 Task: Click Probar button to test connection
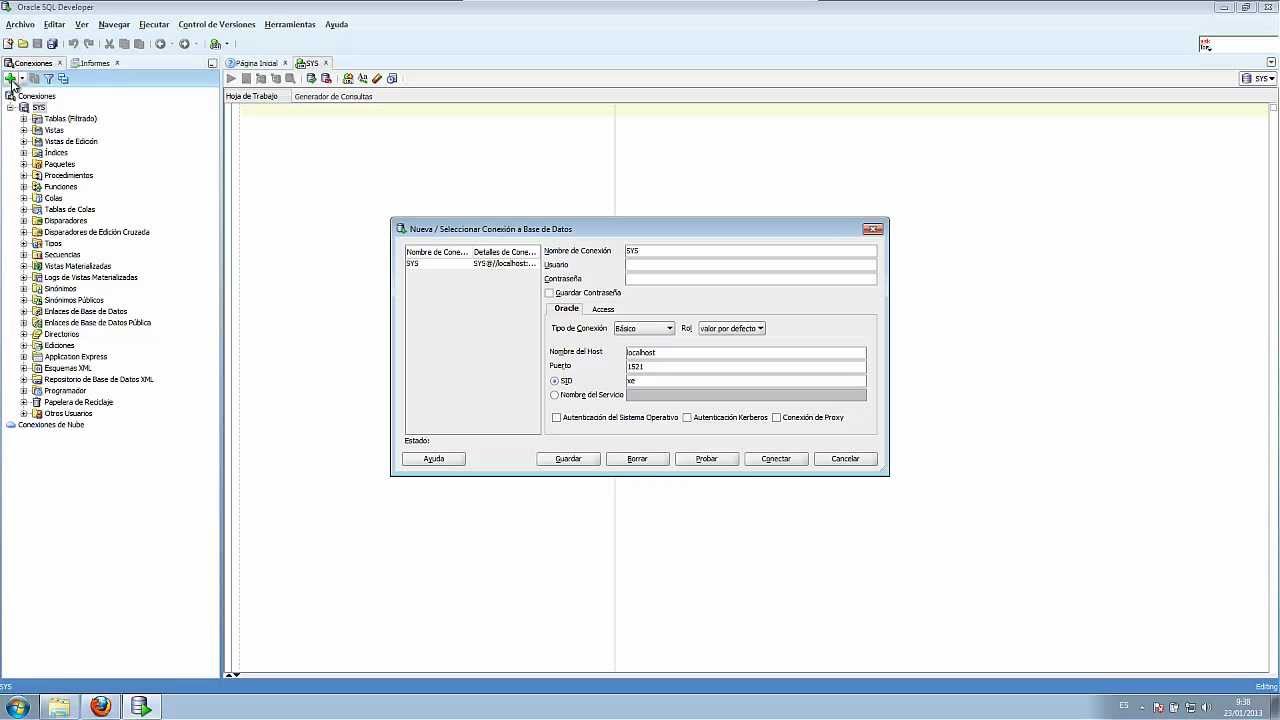707,459
